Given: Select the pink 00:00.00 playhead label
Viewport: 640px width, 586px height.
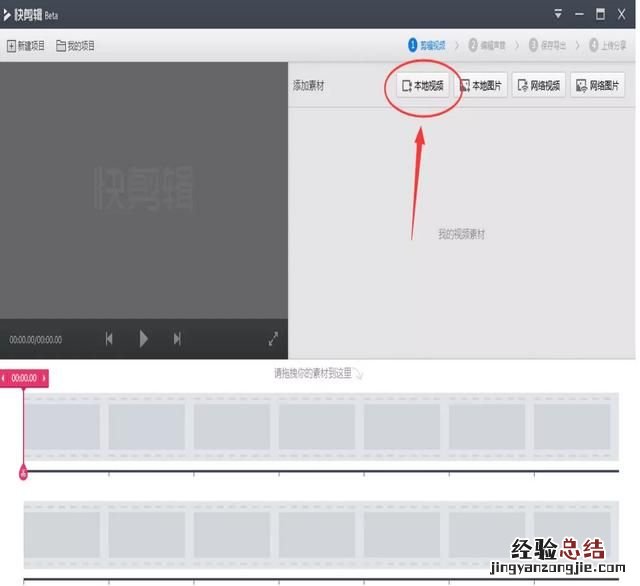Looking at the screenshot, I should 24,378.
